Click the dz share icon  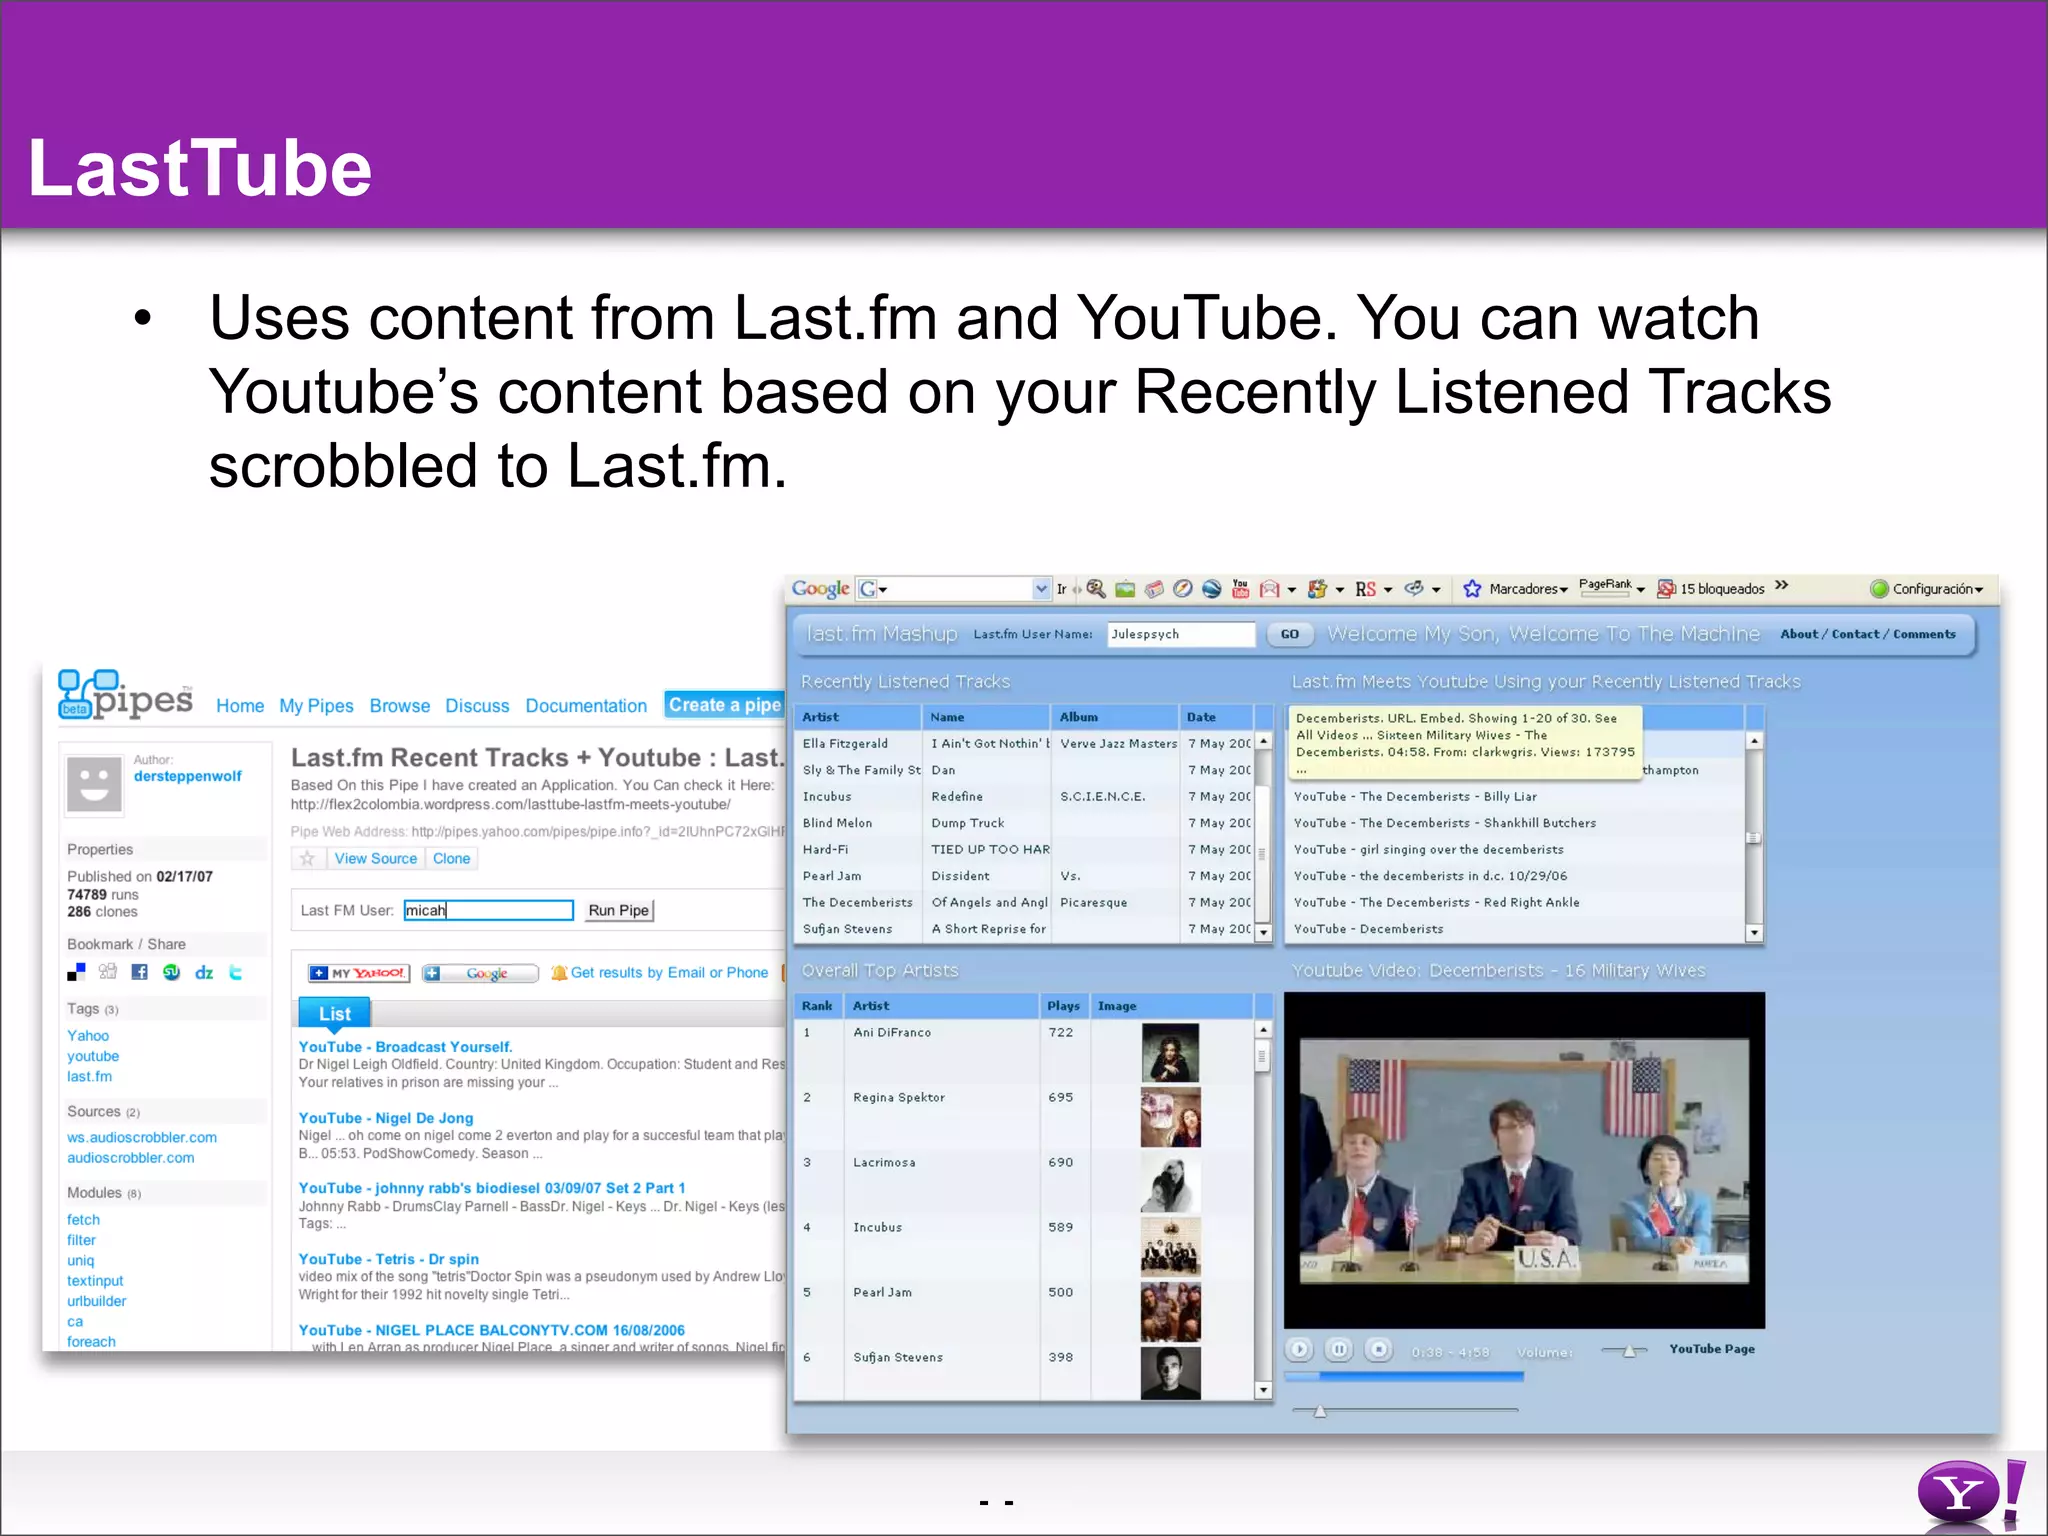coord(204,973)
